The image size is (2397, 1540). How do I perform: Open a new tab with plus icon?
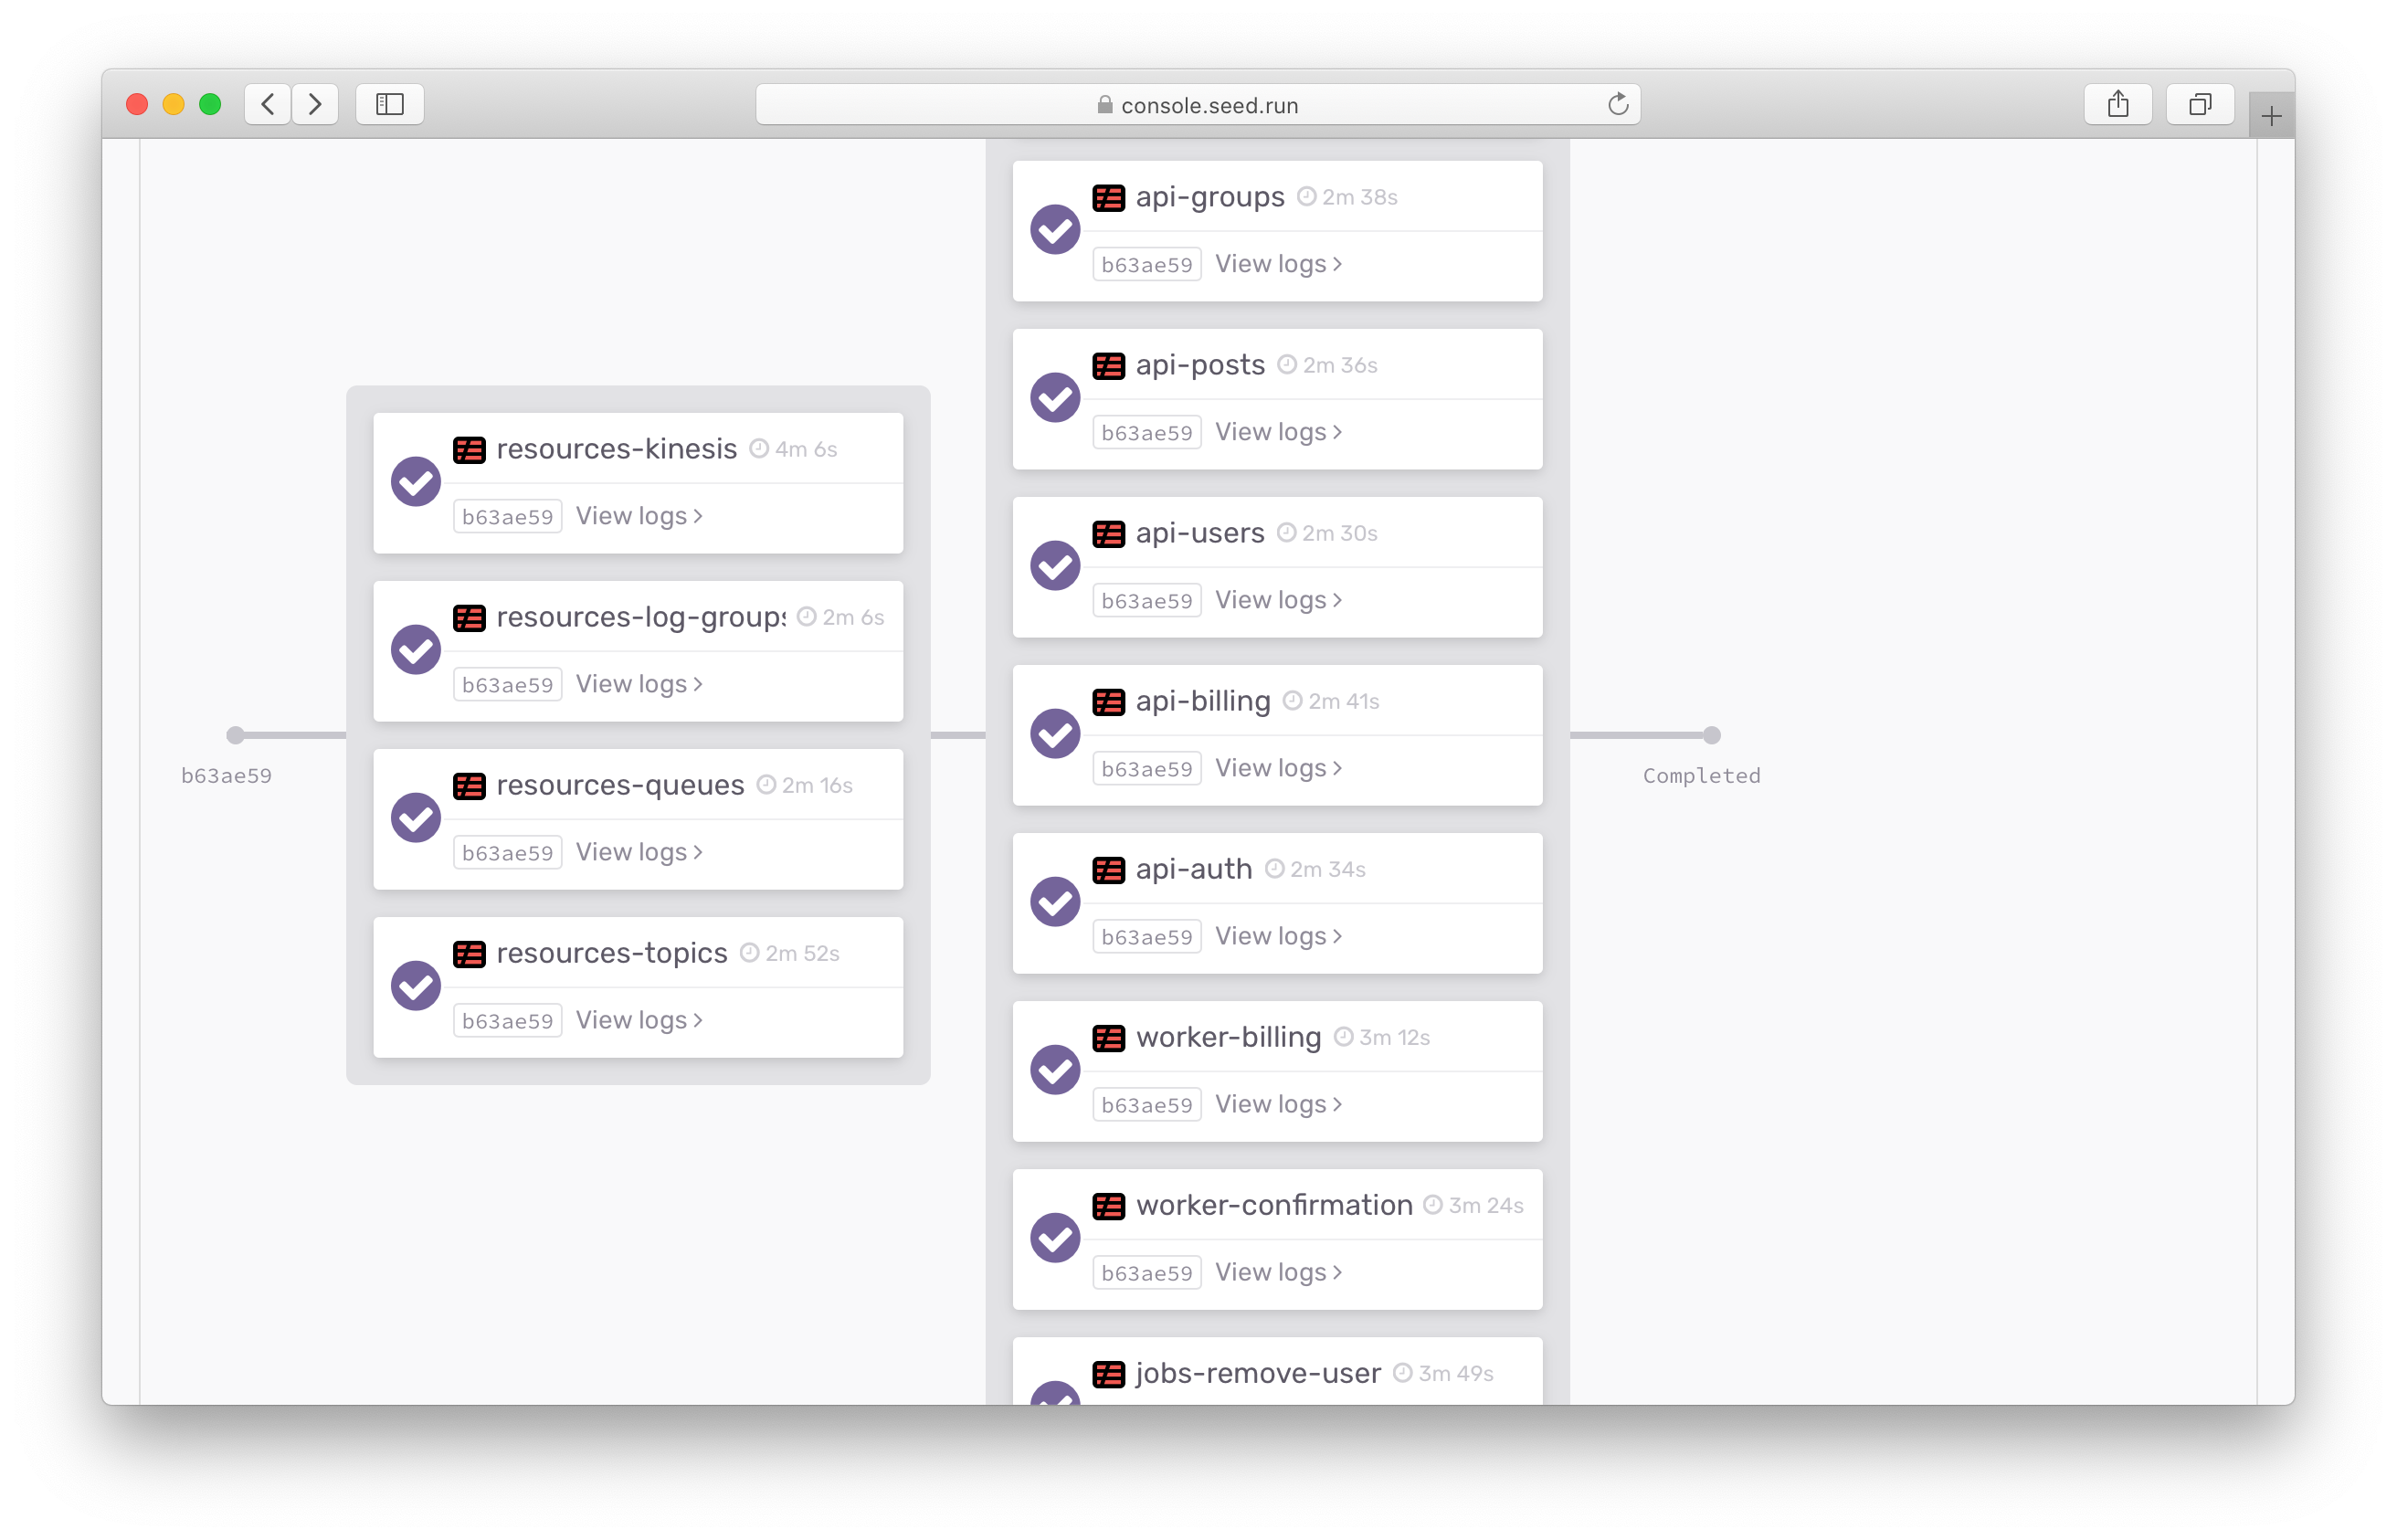(x=2270, y=116)
